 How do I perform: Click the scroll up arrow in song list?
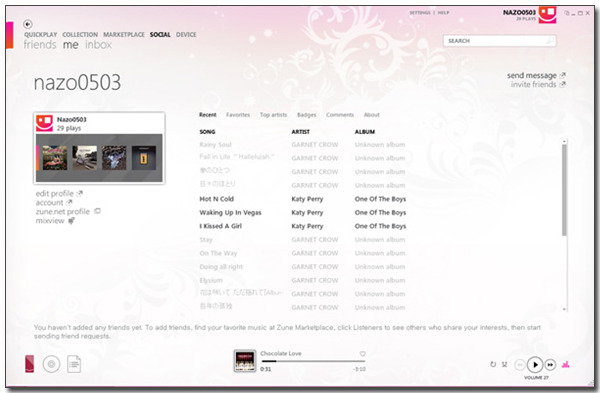pos(564,142)
